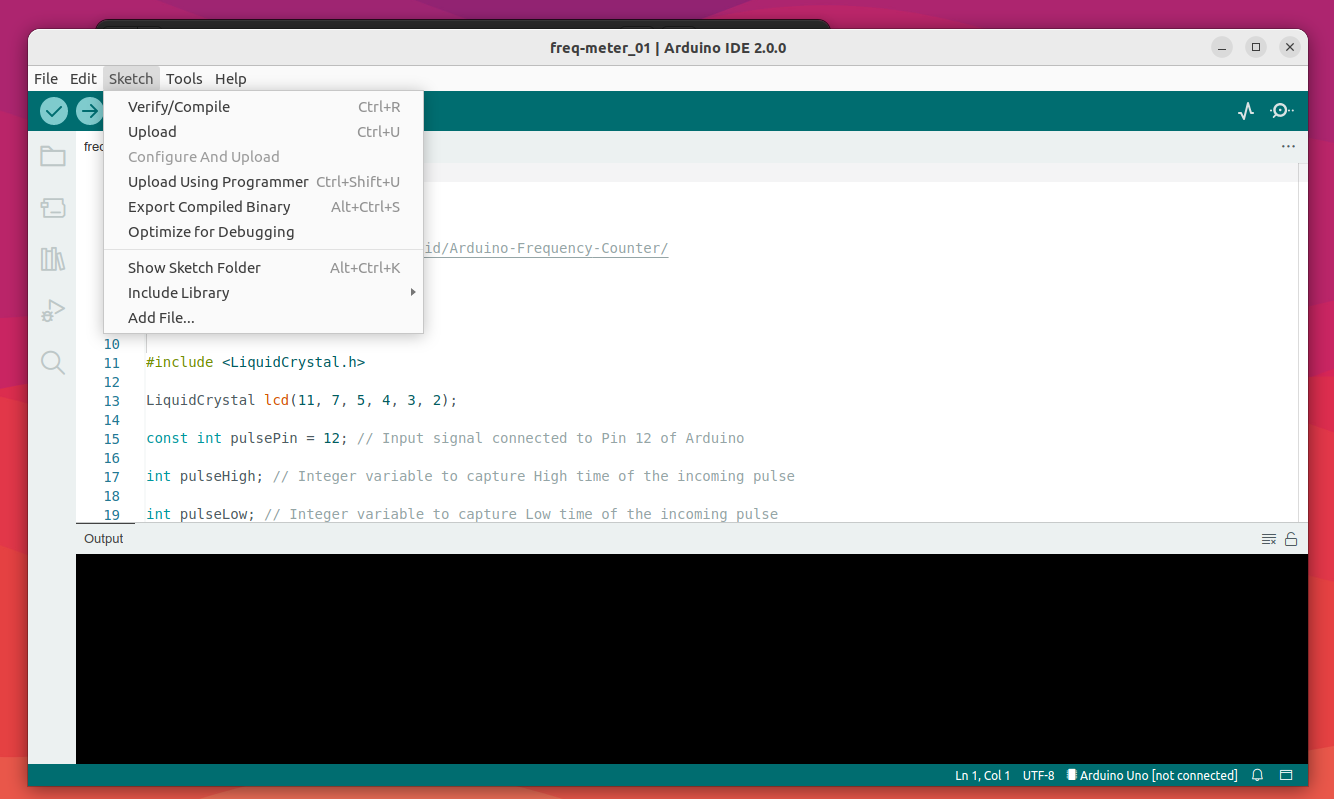Screen dimensions: 1334x799
Task: Open the Edit menu
Action: [x=83, y=79]
